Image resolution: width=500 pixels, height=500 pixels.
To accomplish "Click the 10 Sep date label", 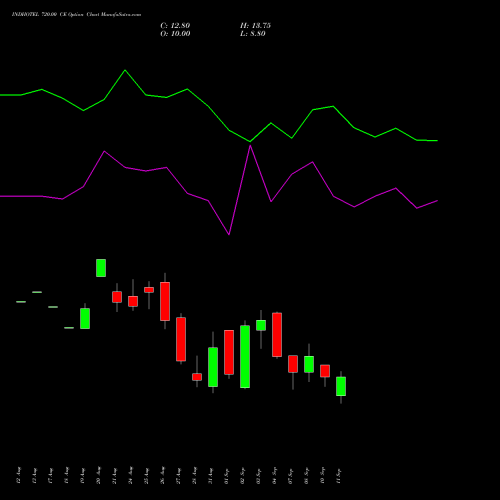I will pyautogui.click(x=323, y=475).
